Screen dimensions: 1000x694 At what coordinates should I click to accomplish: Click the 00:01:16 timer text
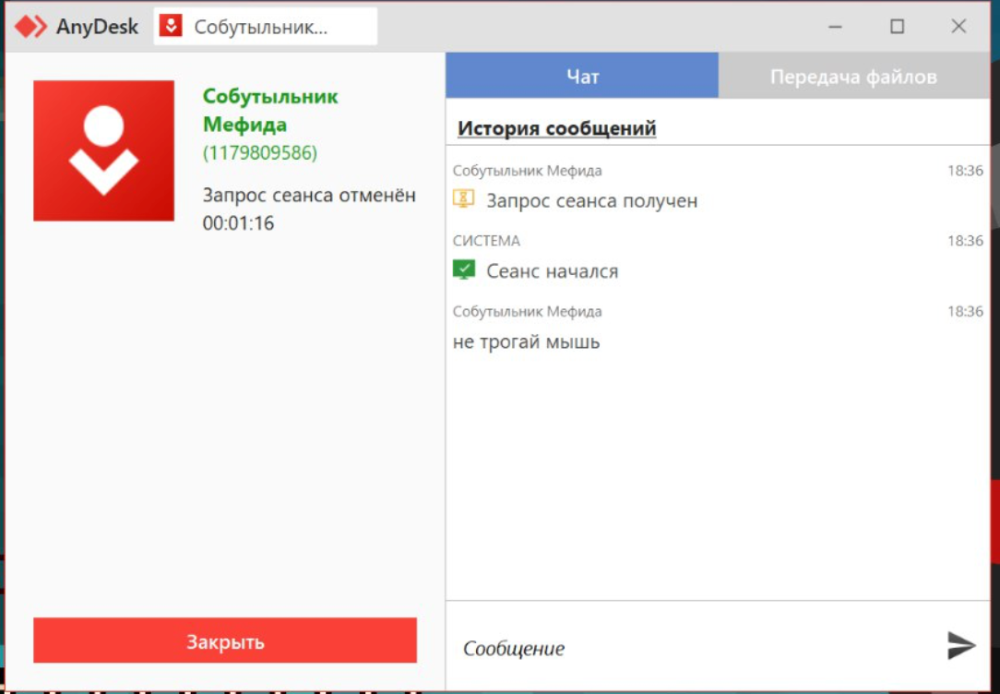tap(239, 223)
